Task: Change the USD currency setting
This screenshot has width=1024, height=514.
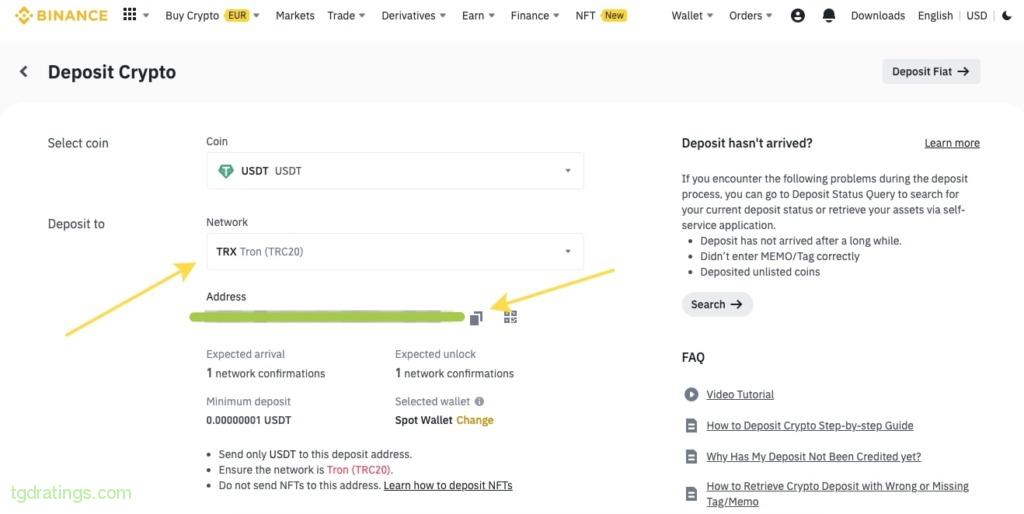Action: pyautogui.click(x=976, y=15)
